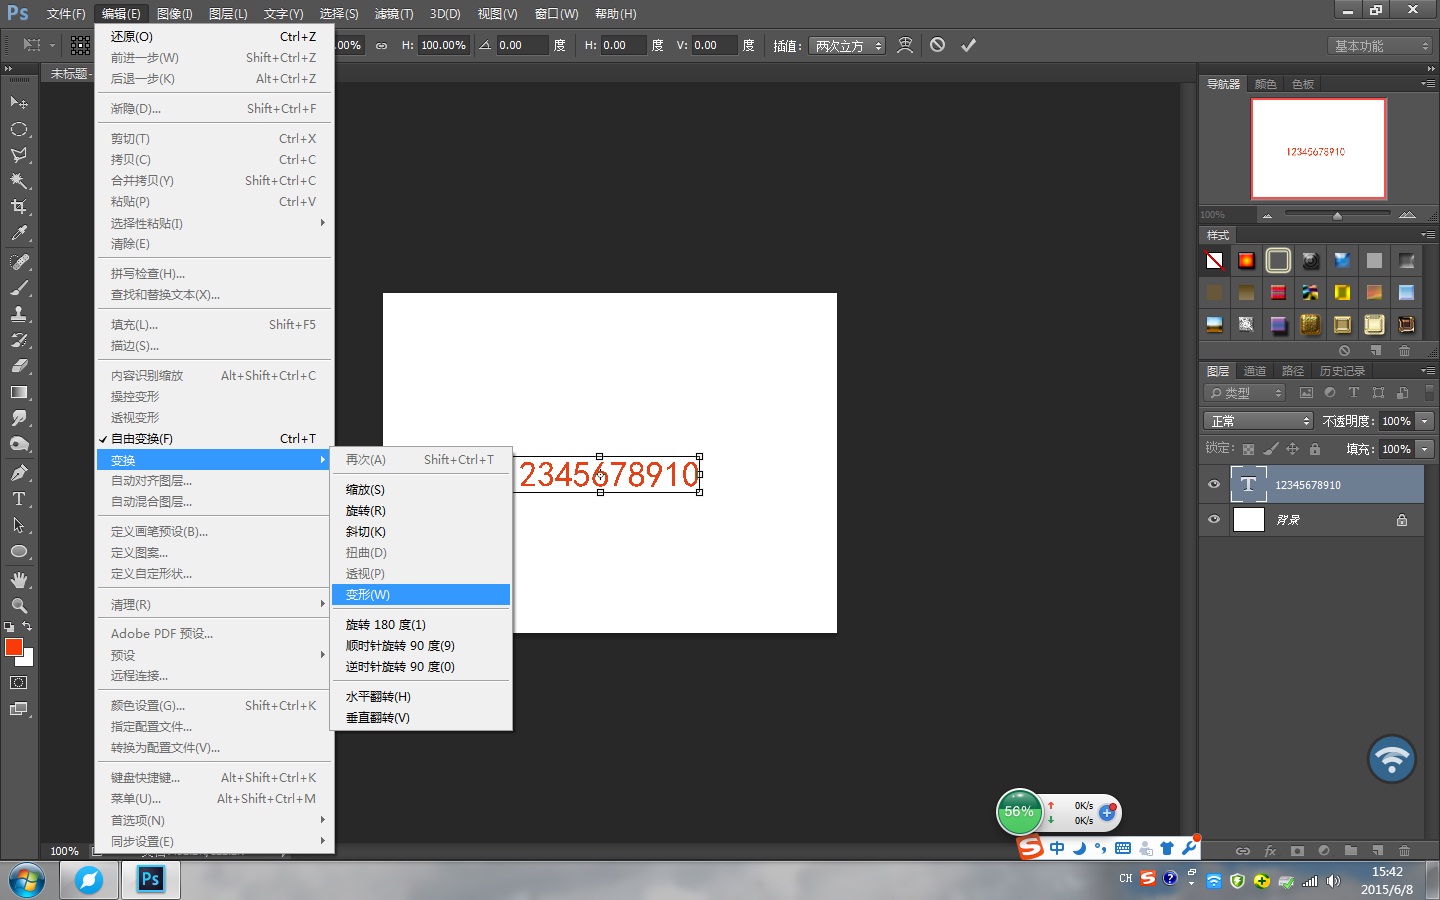Choose 逆时针旋转 90 度 entry
1440x900 pixels.
coord(421,666)
